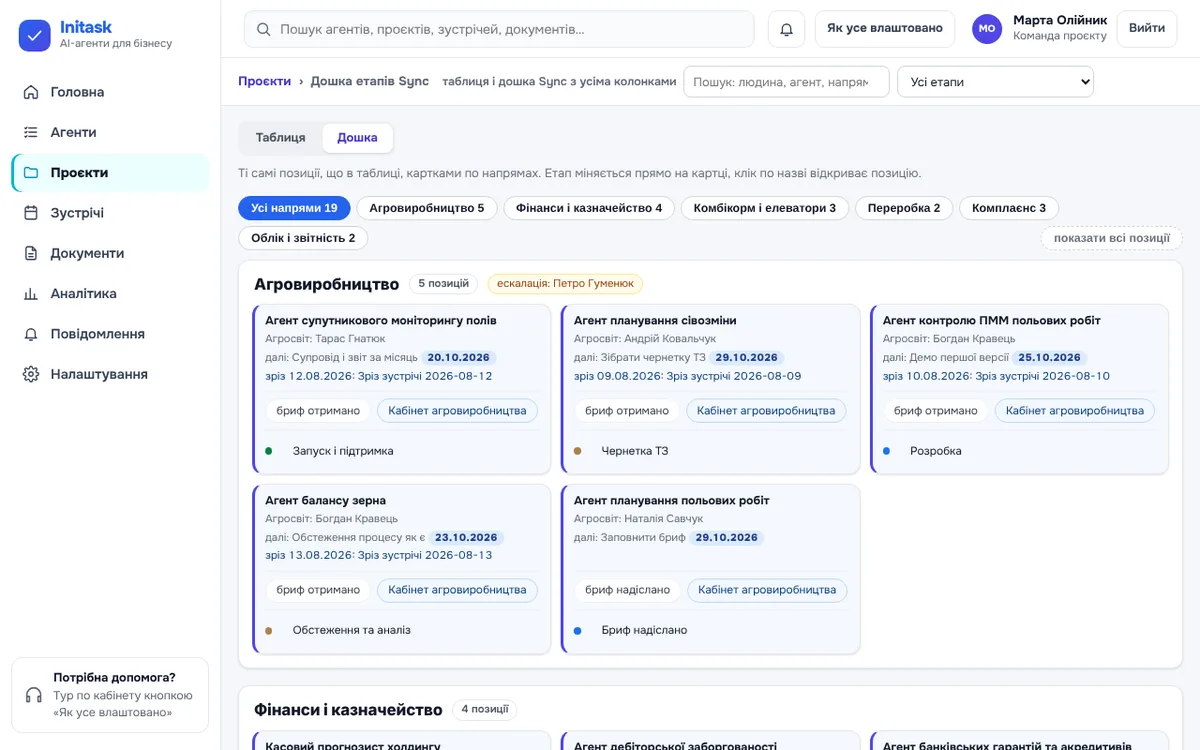
Task: Open Зустрічі via the calendar icon
Action: [x=31, y=213]
